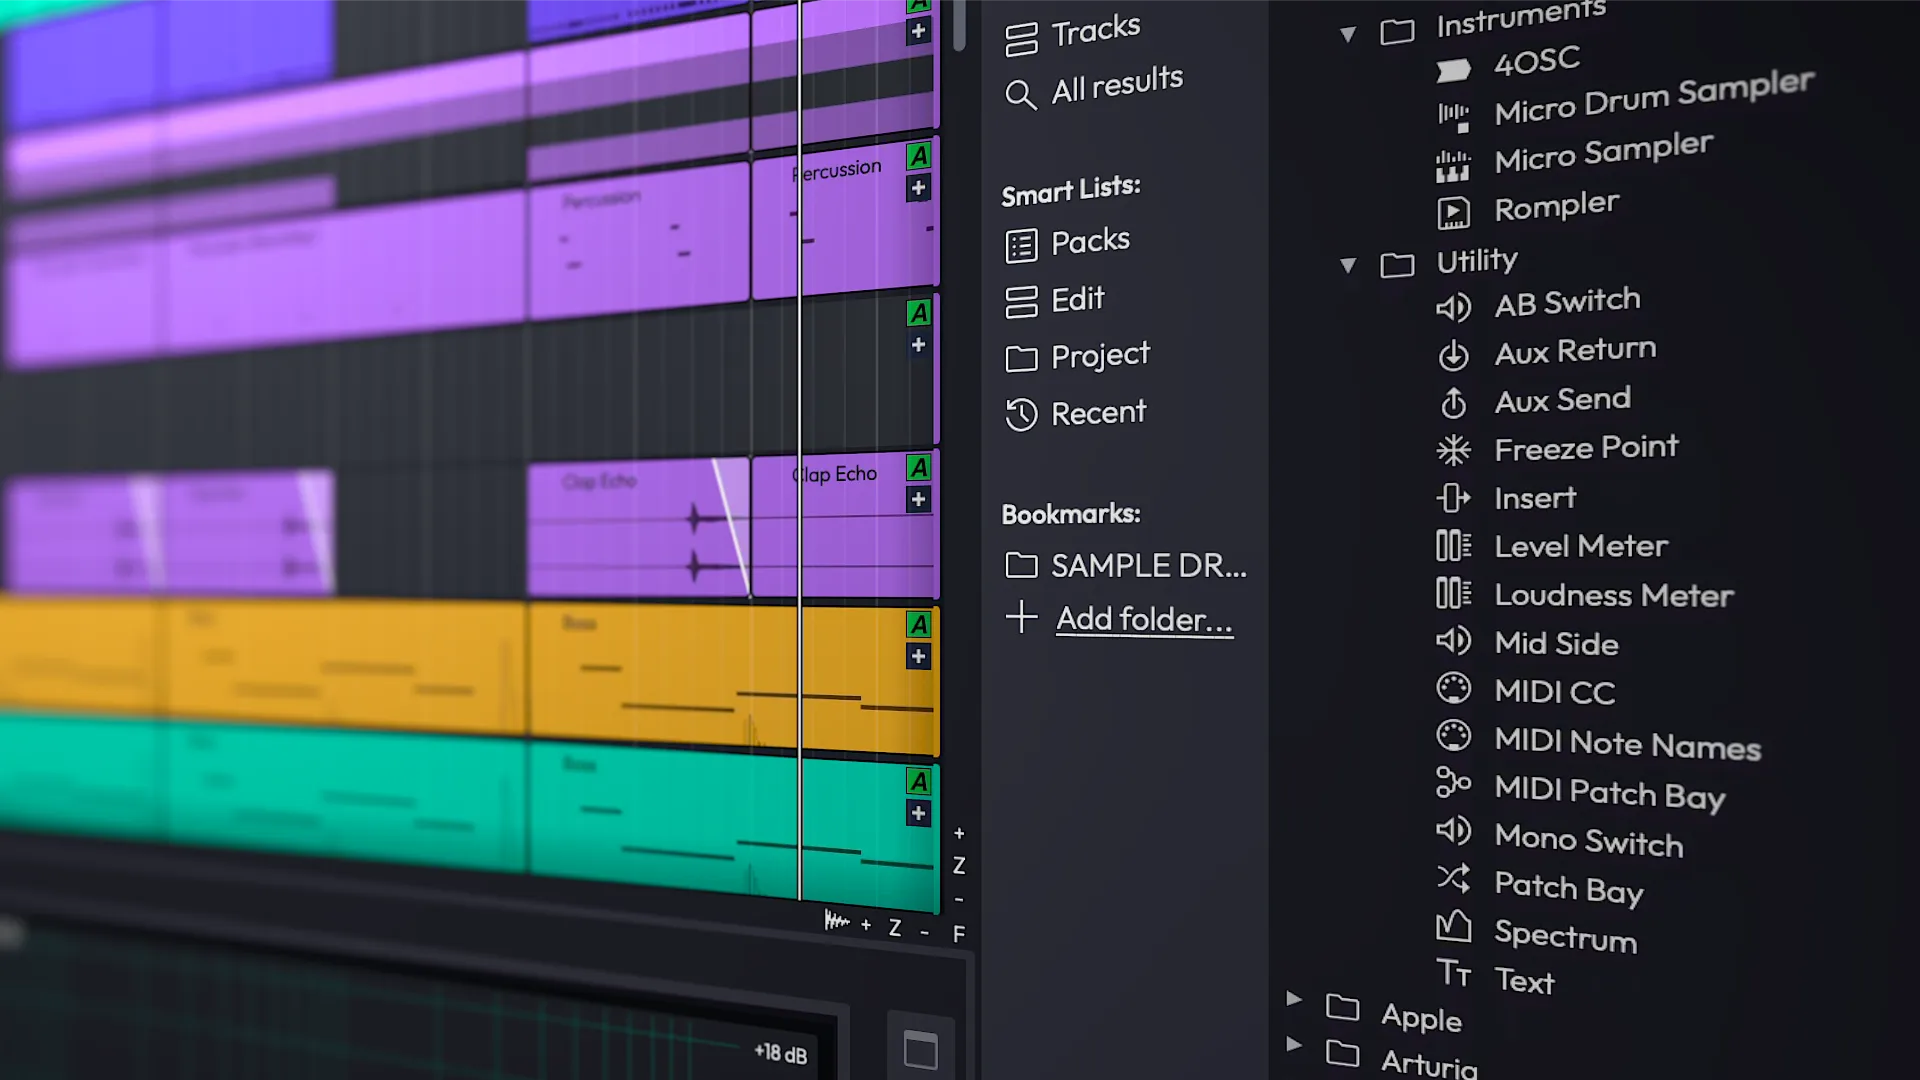This screenshot has width=1920, height=1080.
Task: Add plugin with plus on Percussion track
Action: pos(918,188)
